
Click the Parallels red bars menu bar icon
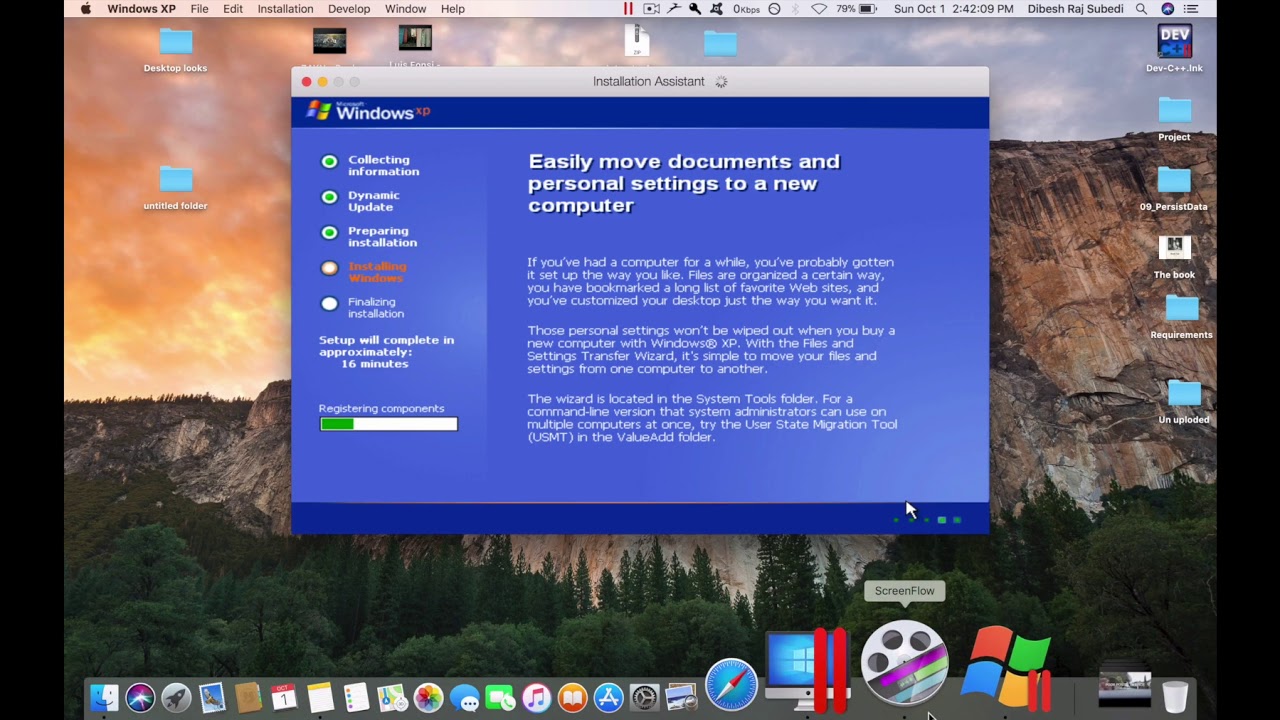tap(628, 9)
